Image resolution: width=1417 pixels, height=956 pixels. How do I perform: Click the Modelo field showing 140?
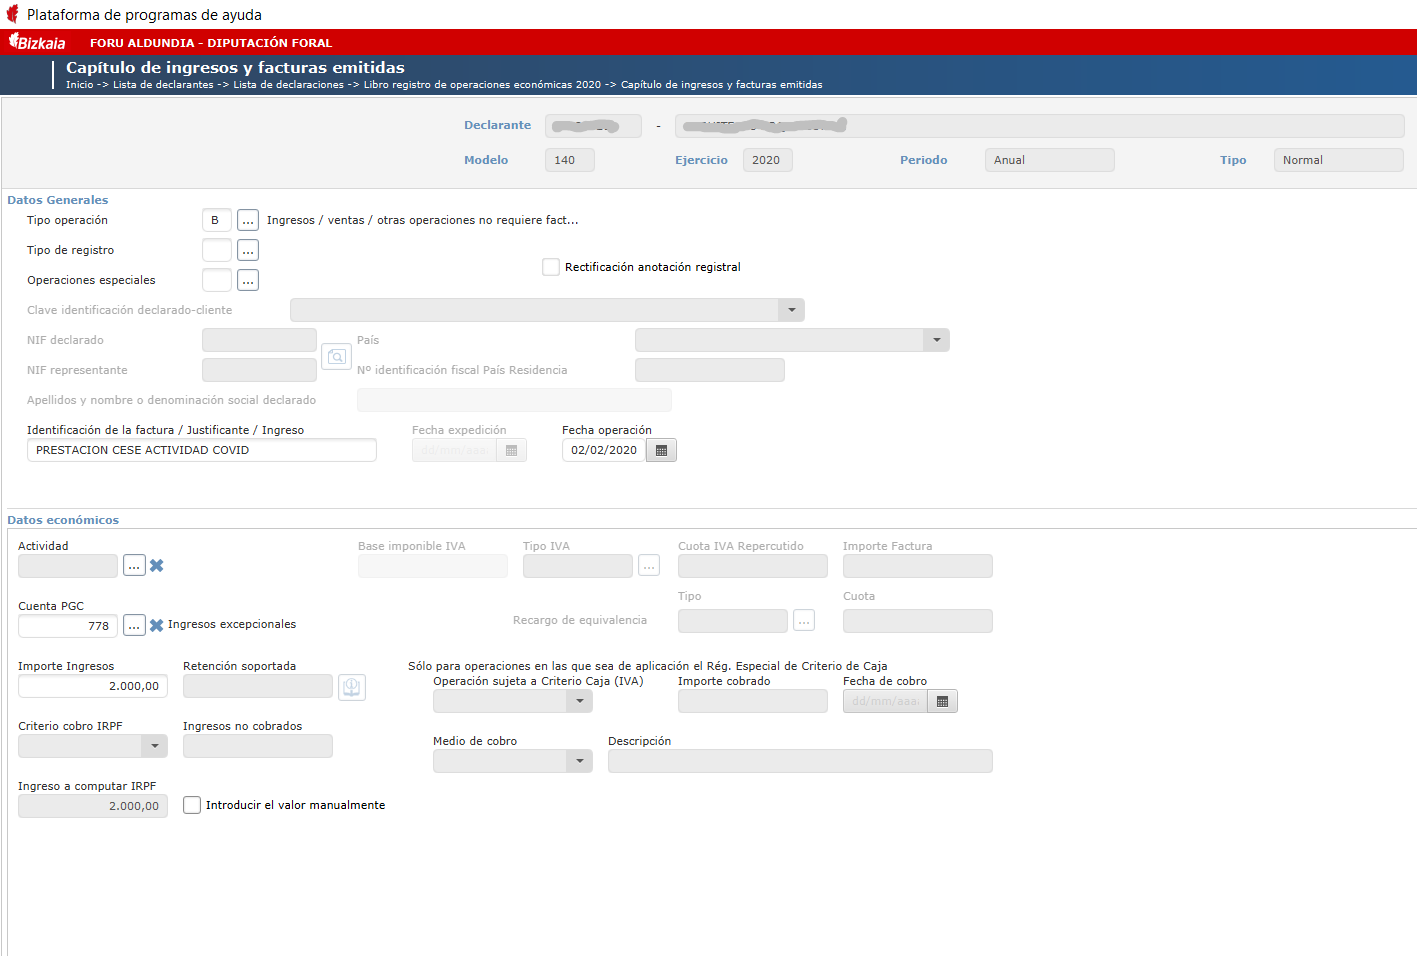[570, 160]
